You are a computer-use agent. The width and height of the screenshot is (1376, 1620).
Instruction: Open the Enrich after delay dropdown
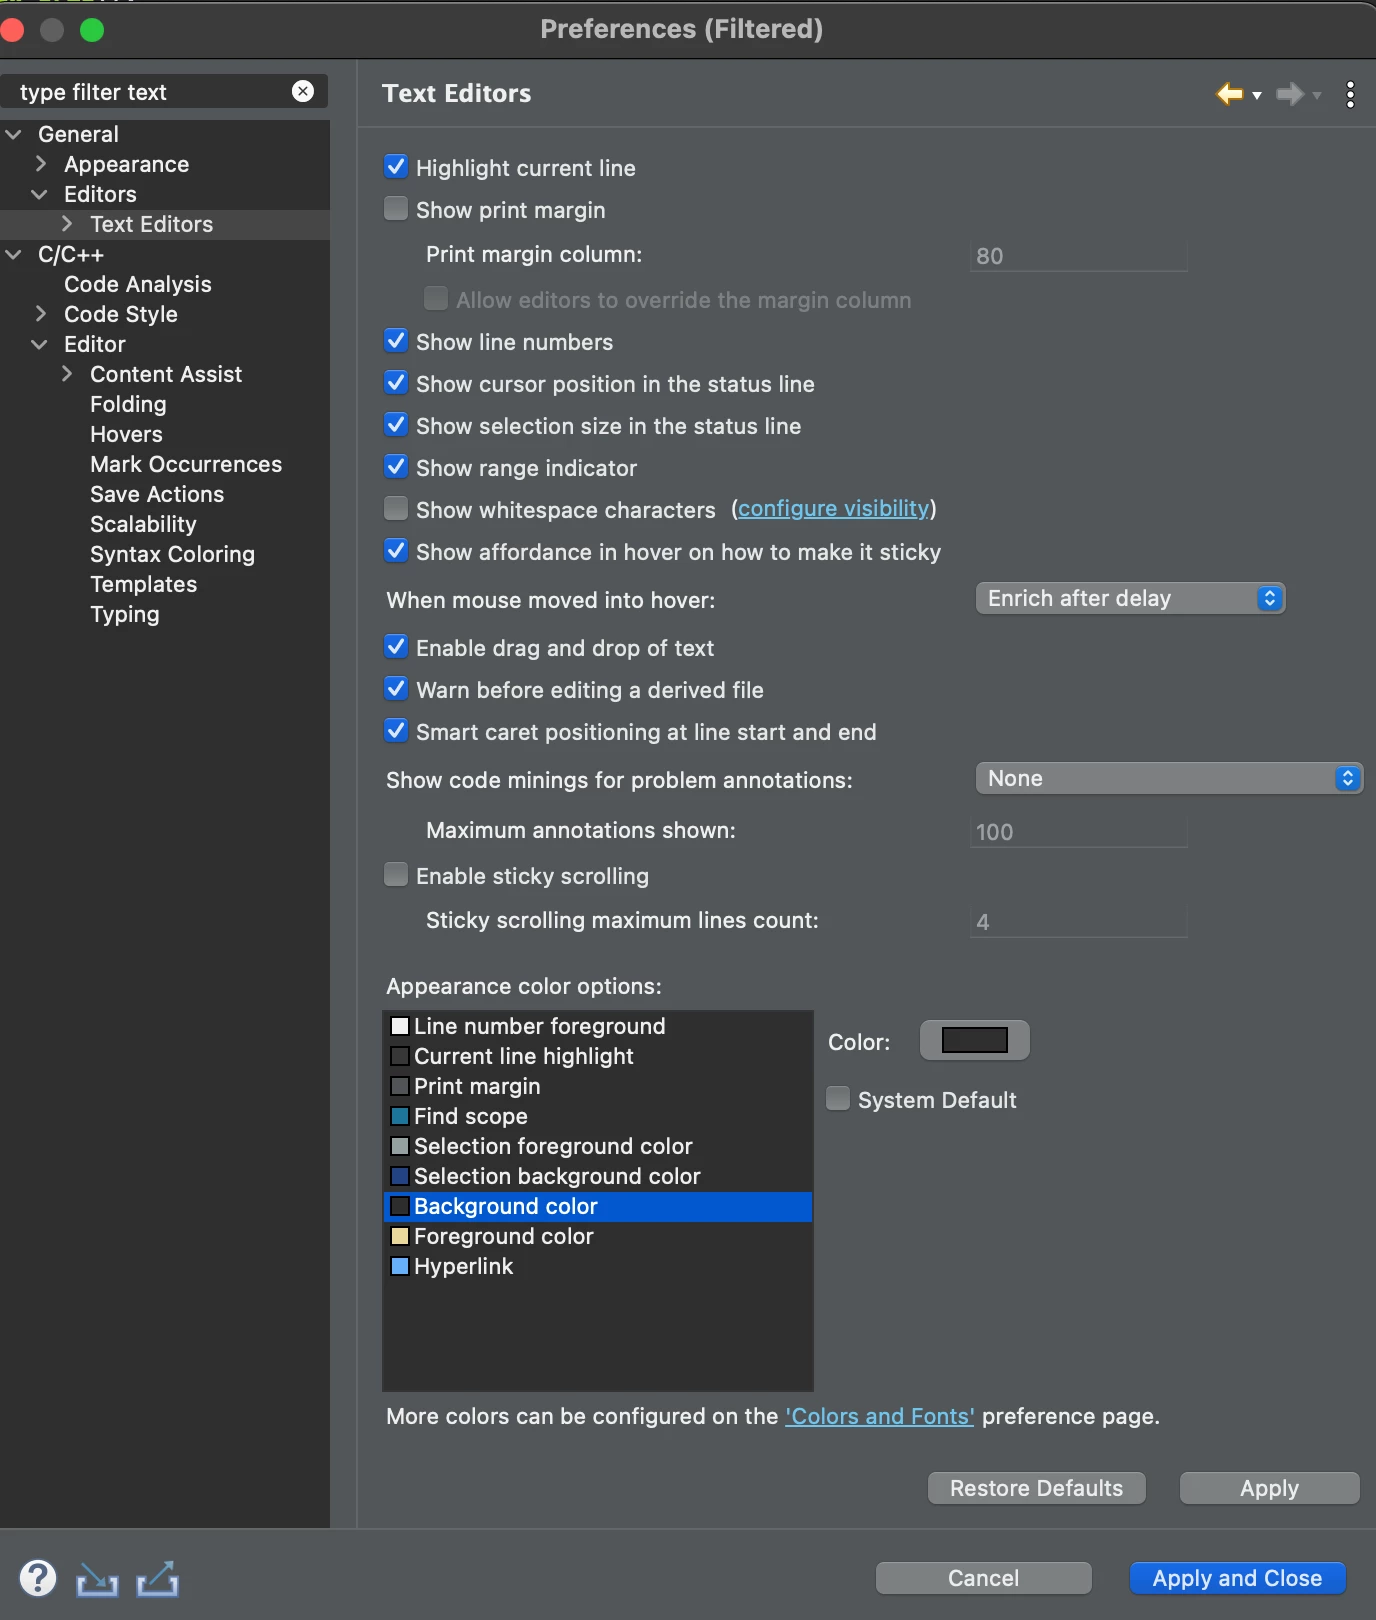pyautogui.click(x=1130, y=598)
